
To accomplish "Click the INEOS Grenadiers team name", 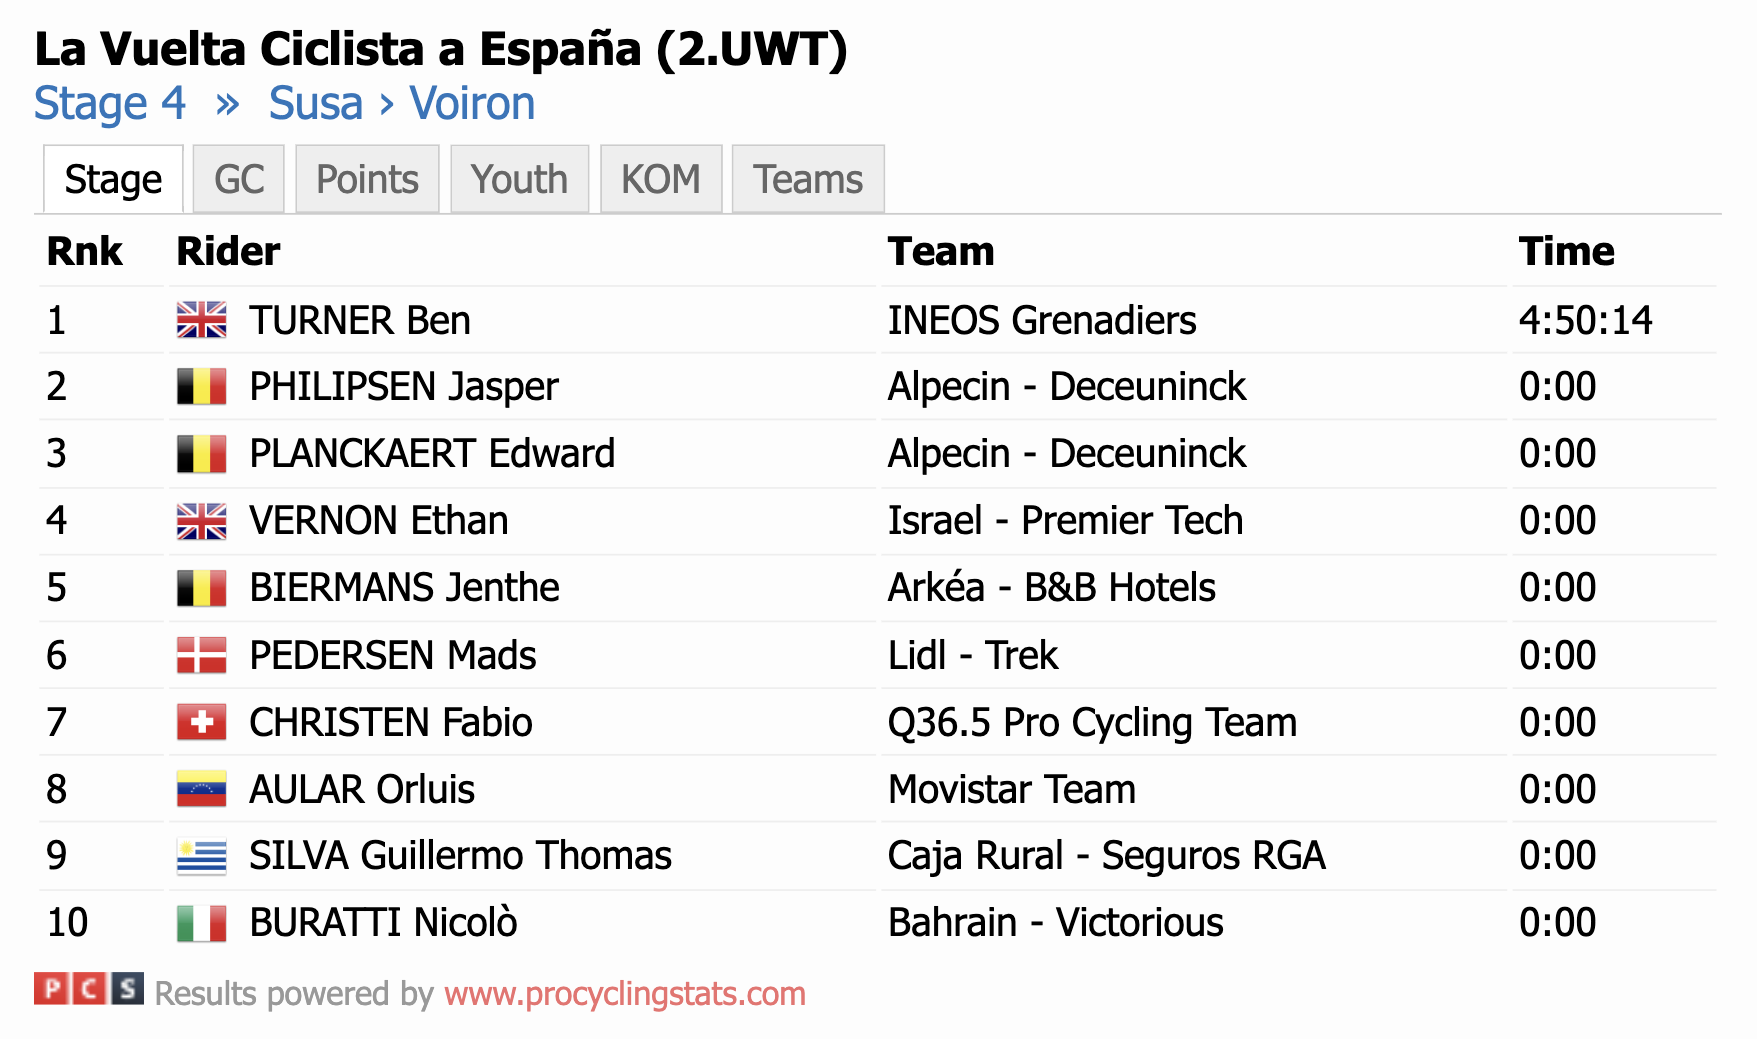I will pos(1042,321).
